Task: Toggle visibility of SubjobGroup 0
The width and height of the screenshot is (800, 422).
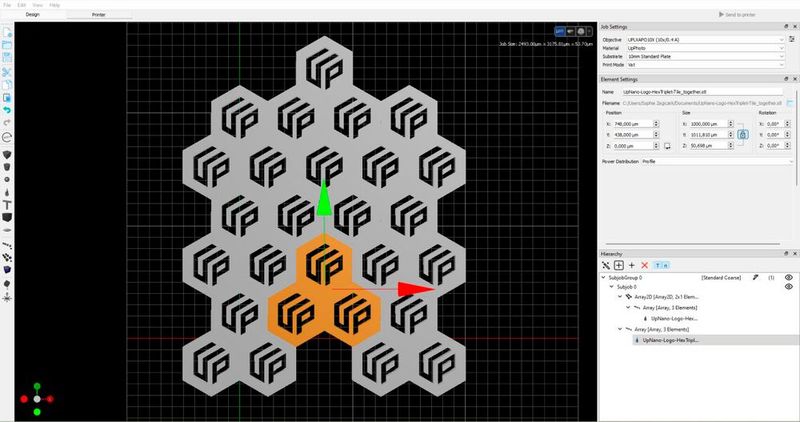Action: tap(788, 278)
